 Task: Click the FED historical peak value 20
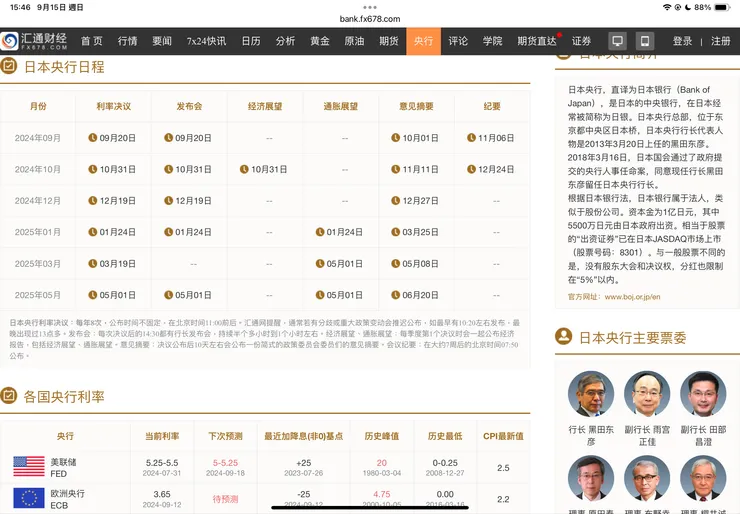(x=382, y=463)
